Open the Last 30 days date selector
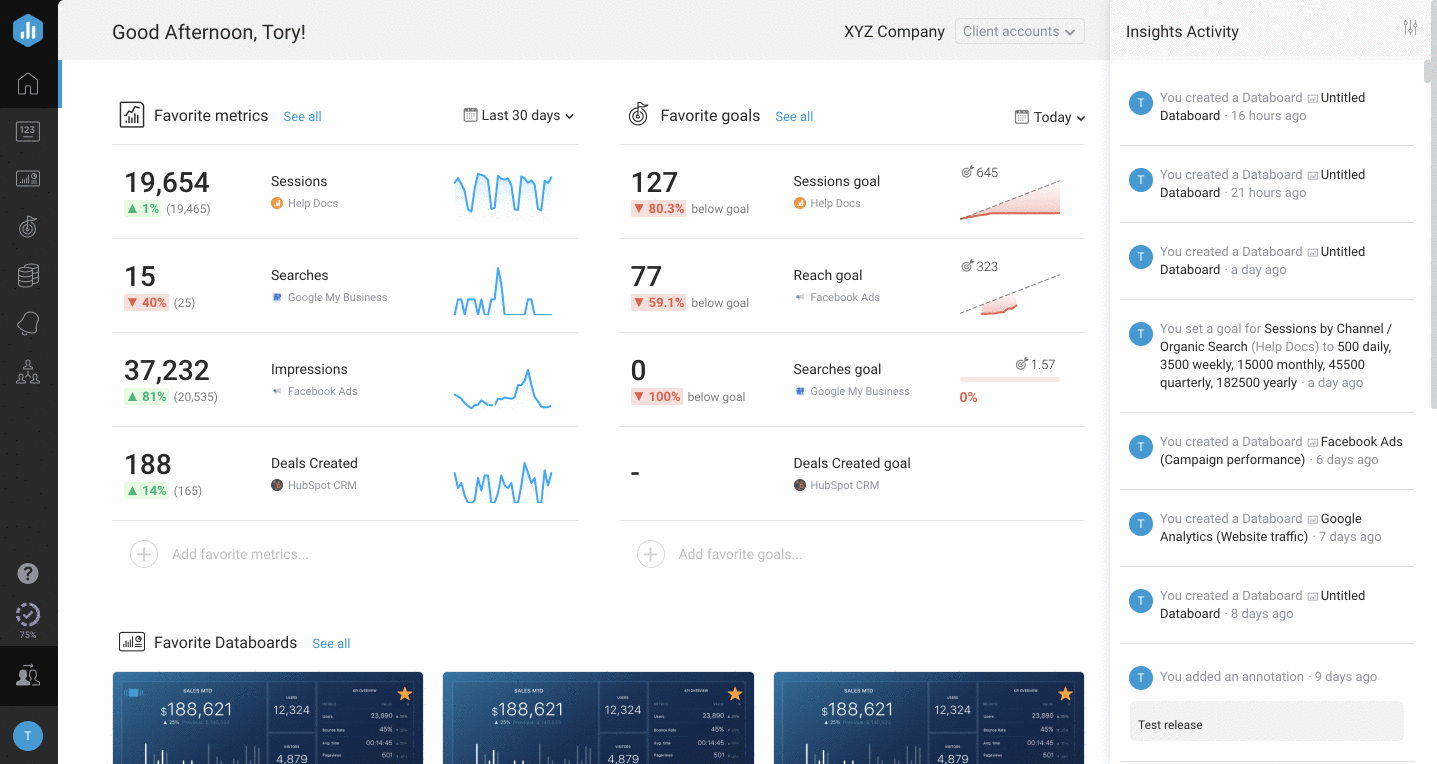1437x764 pixels. pos(519,115)
